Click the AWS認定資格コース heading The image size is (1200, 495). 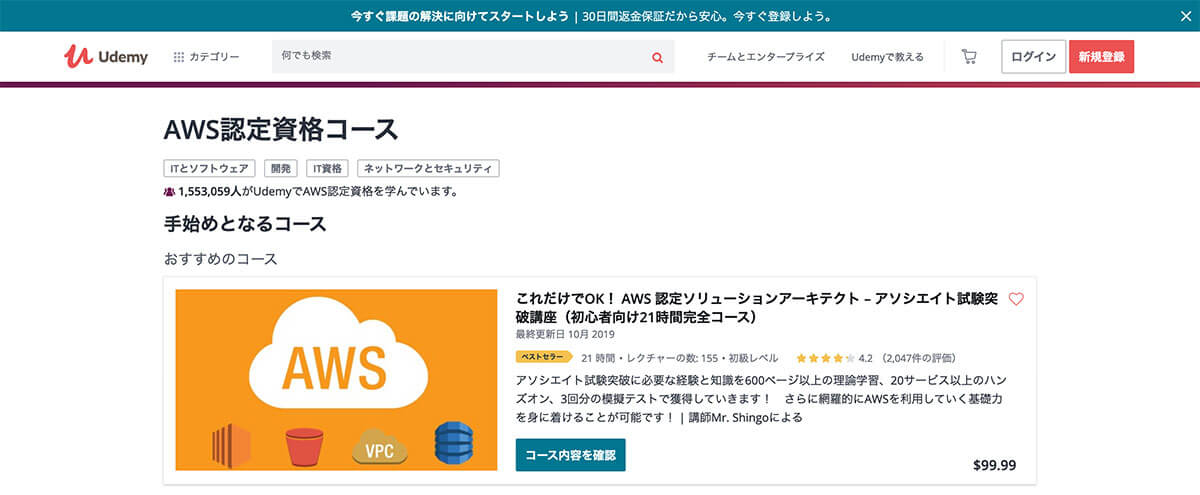tap(281, 129)
